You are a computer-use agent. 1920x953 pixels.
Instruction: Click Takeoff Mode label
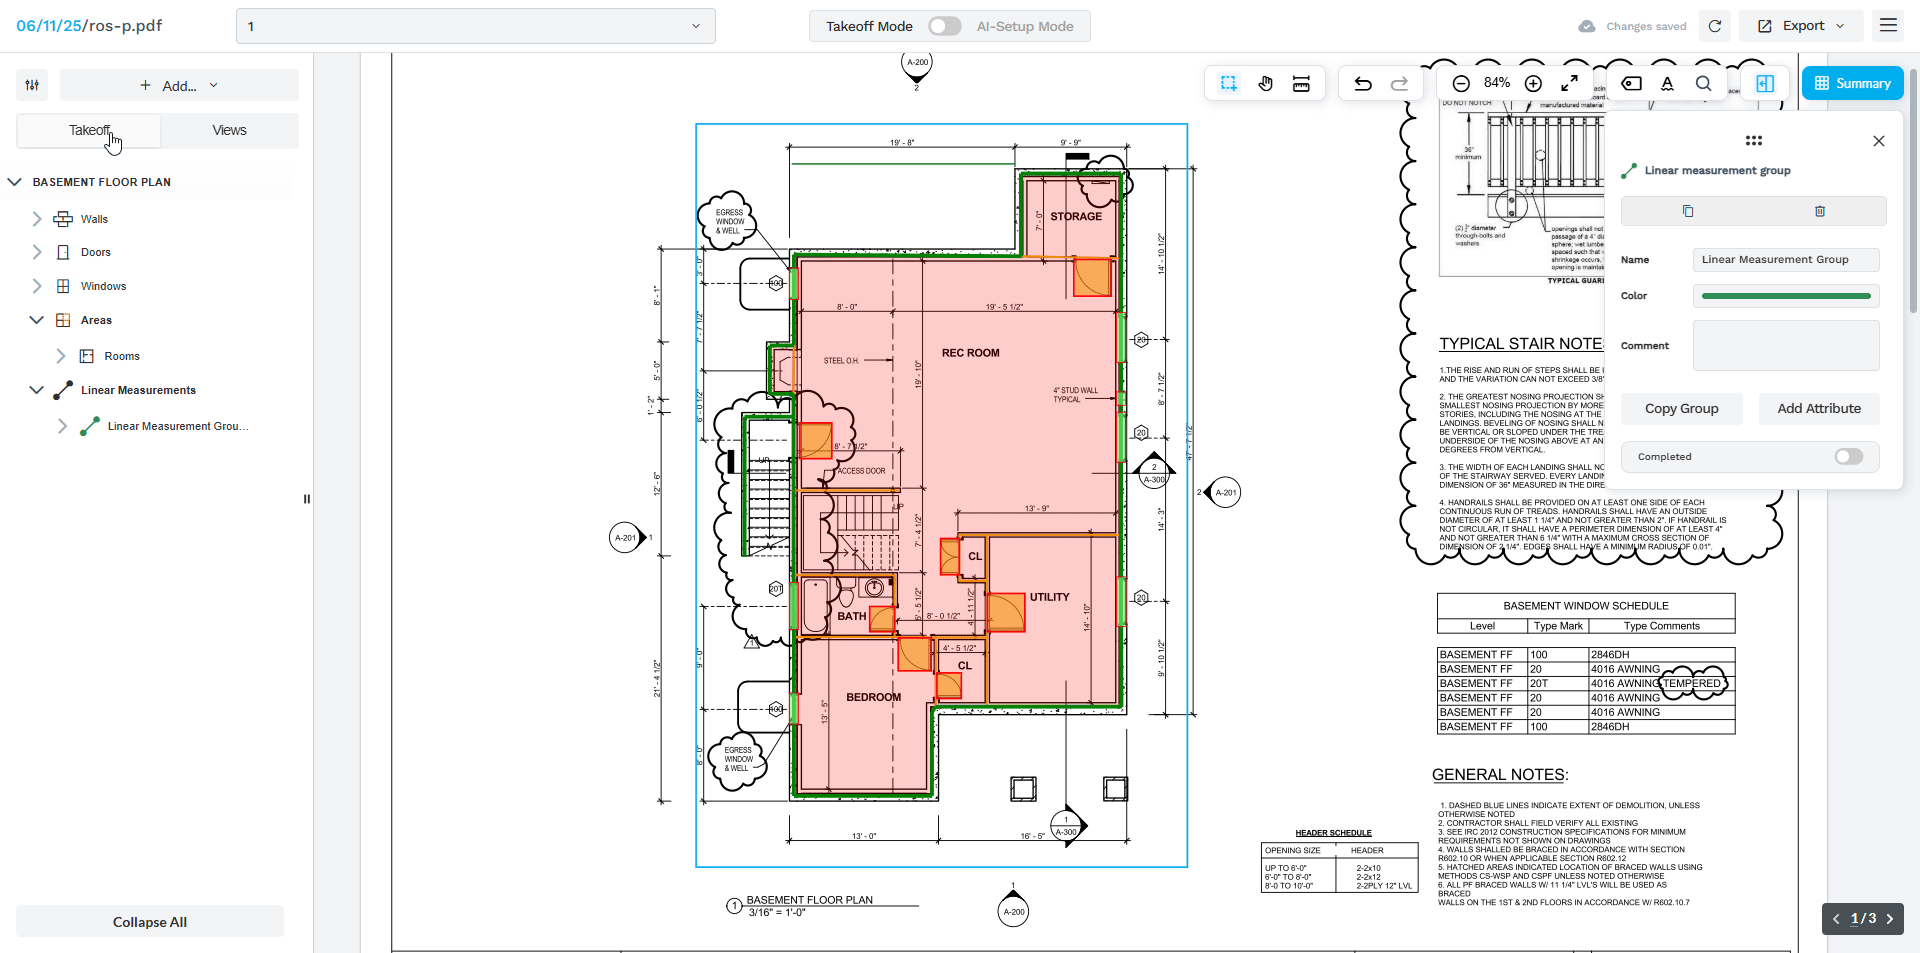pyautogui.click(x=869, y=26)
